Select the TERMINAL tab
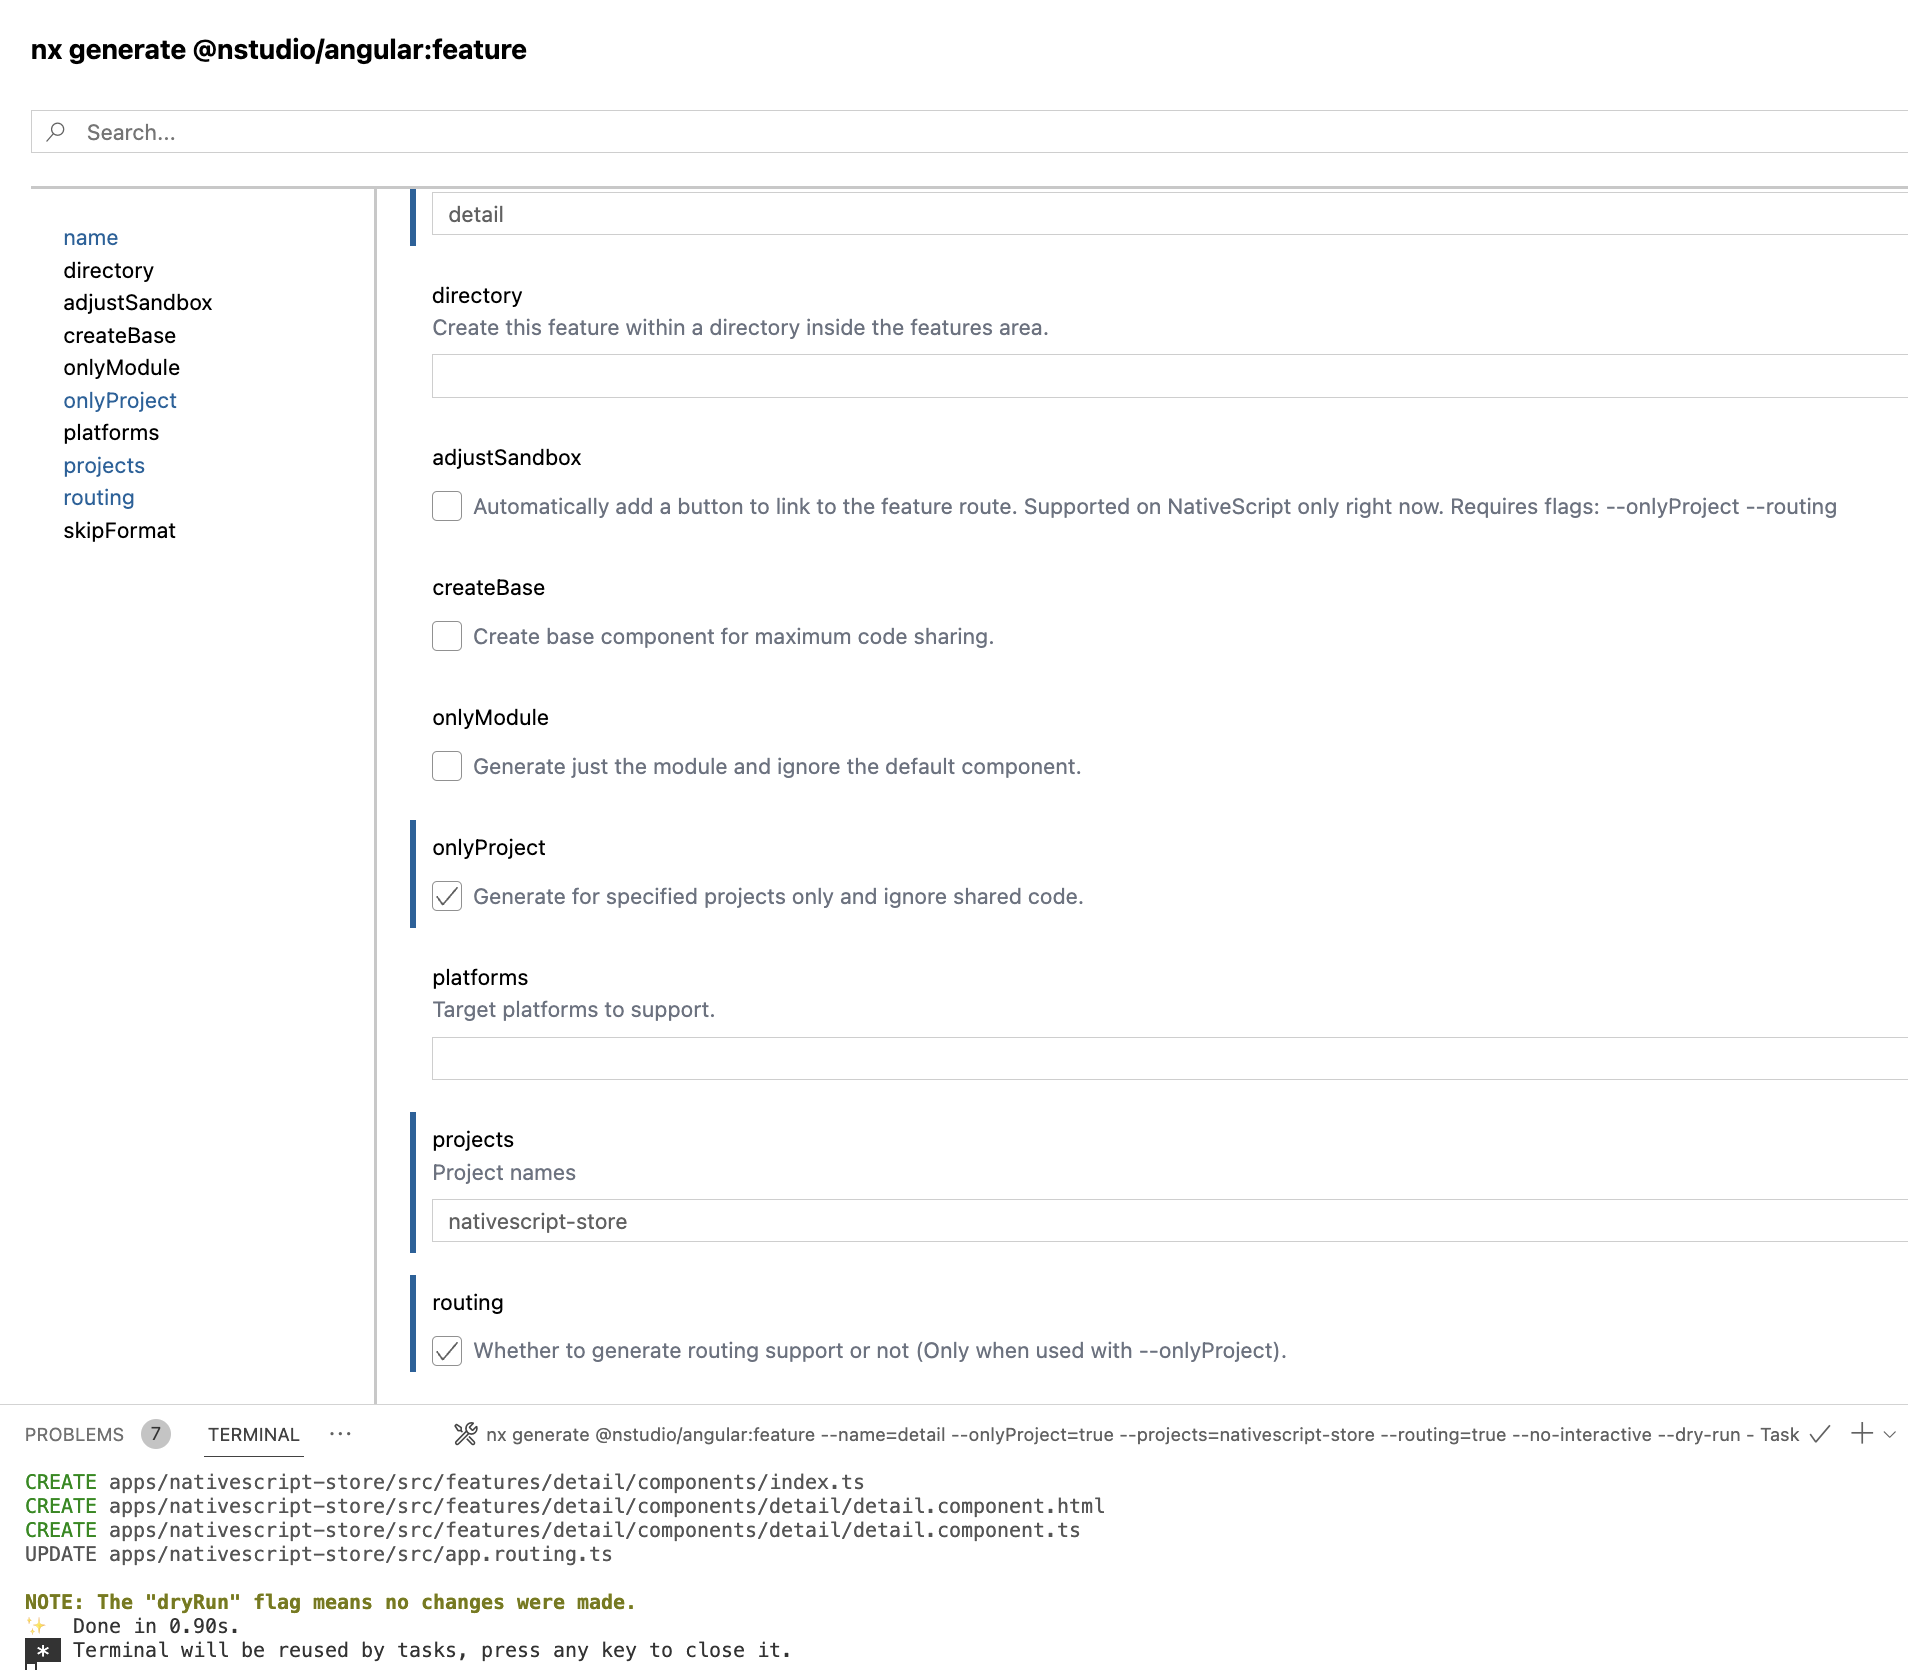Viewport: 1908px width, 1670px height. pos(253,1434)
